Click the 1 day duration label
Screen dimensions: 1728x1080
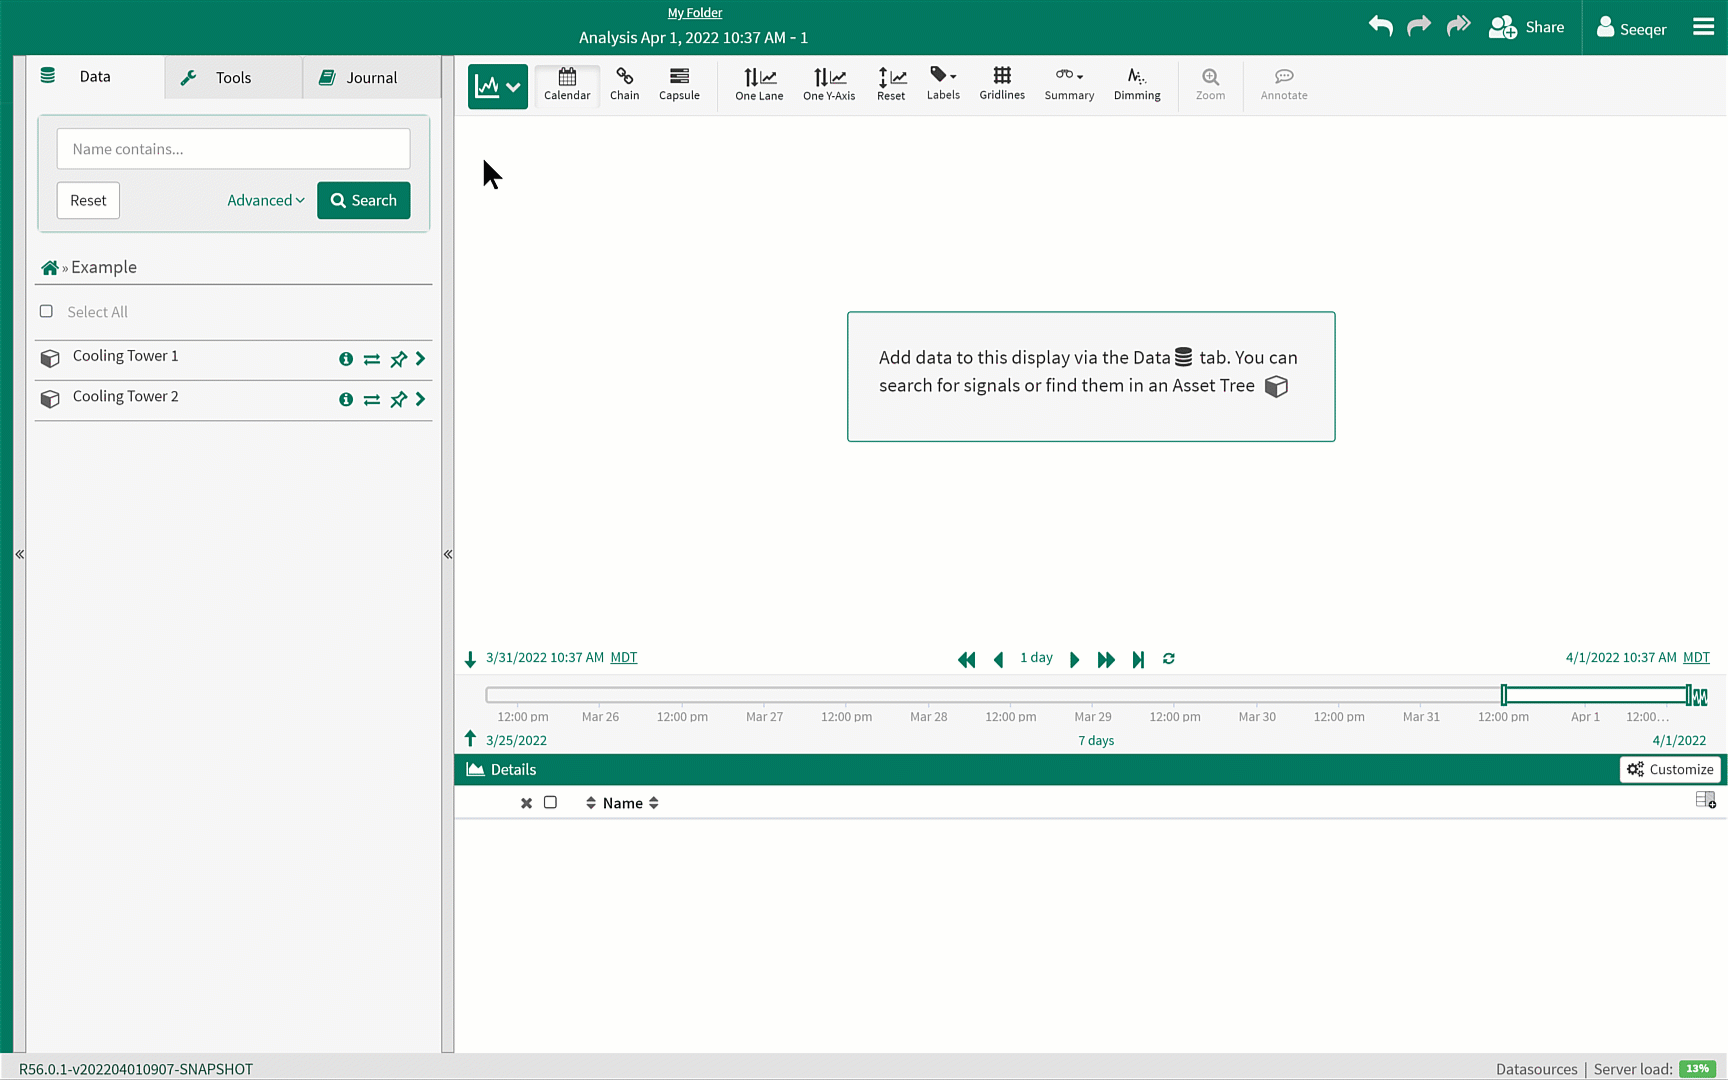coord(1036,657)
